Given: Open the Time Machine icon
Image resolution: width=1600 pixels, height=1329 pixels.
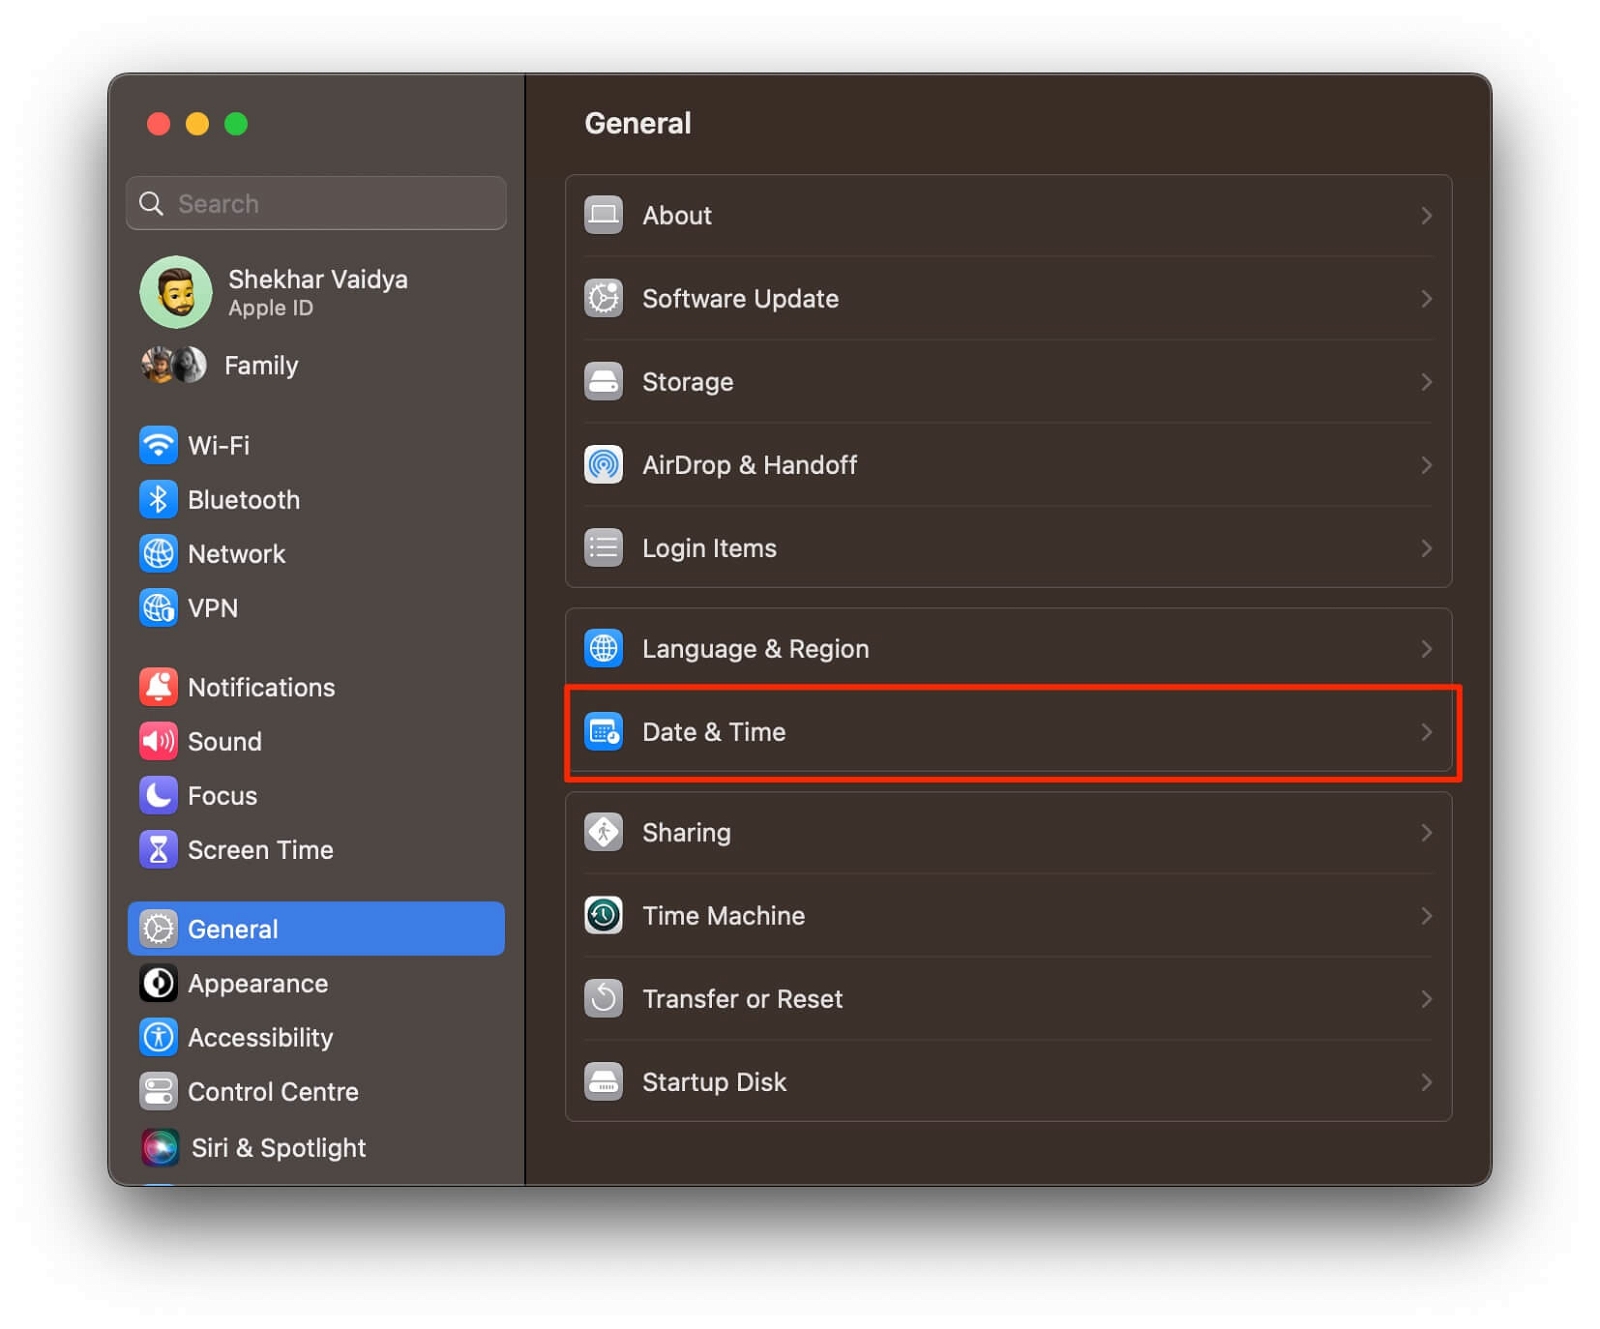Looking at the screenshot, I should 603,915.
